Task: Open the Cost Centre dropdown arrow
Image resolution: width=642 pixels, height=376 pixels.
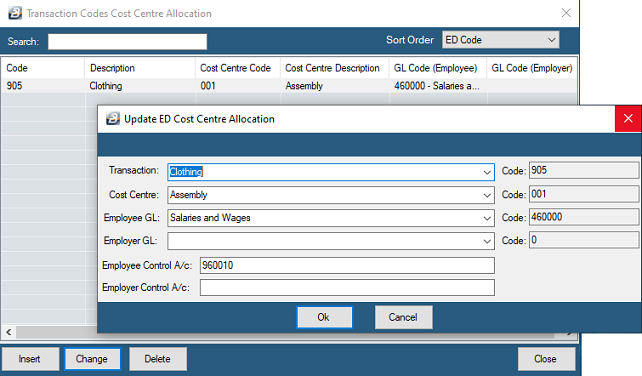Action: coord(487,195)
